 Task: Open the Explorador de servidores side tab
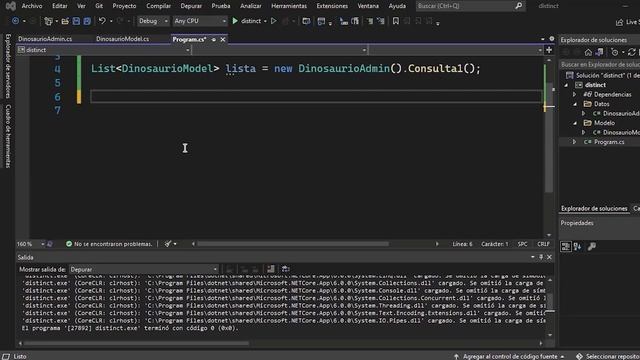pos(8,66)
